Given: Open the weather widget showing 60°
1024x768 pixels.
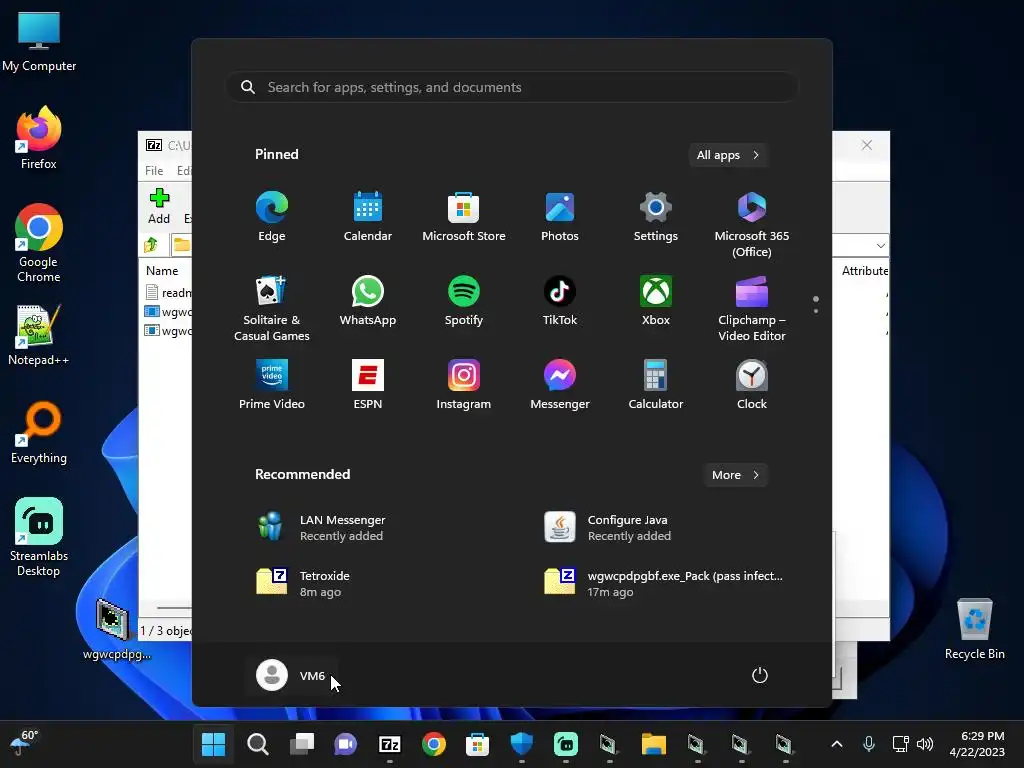Looking at the screenshot, I should [24, 743].
